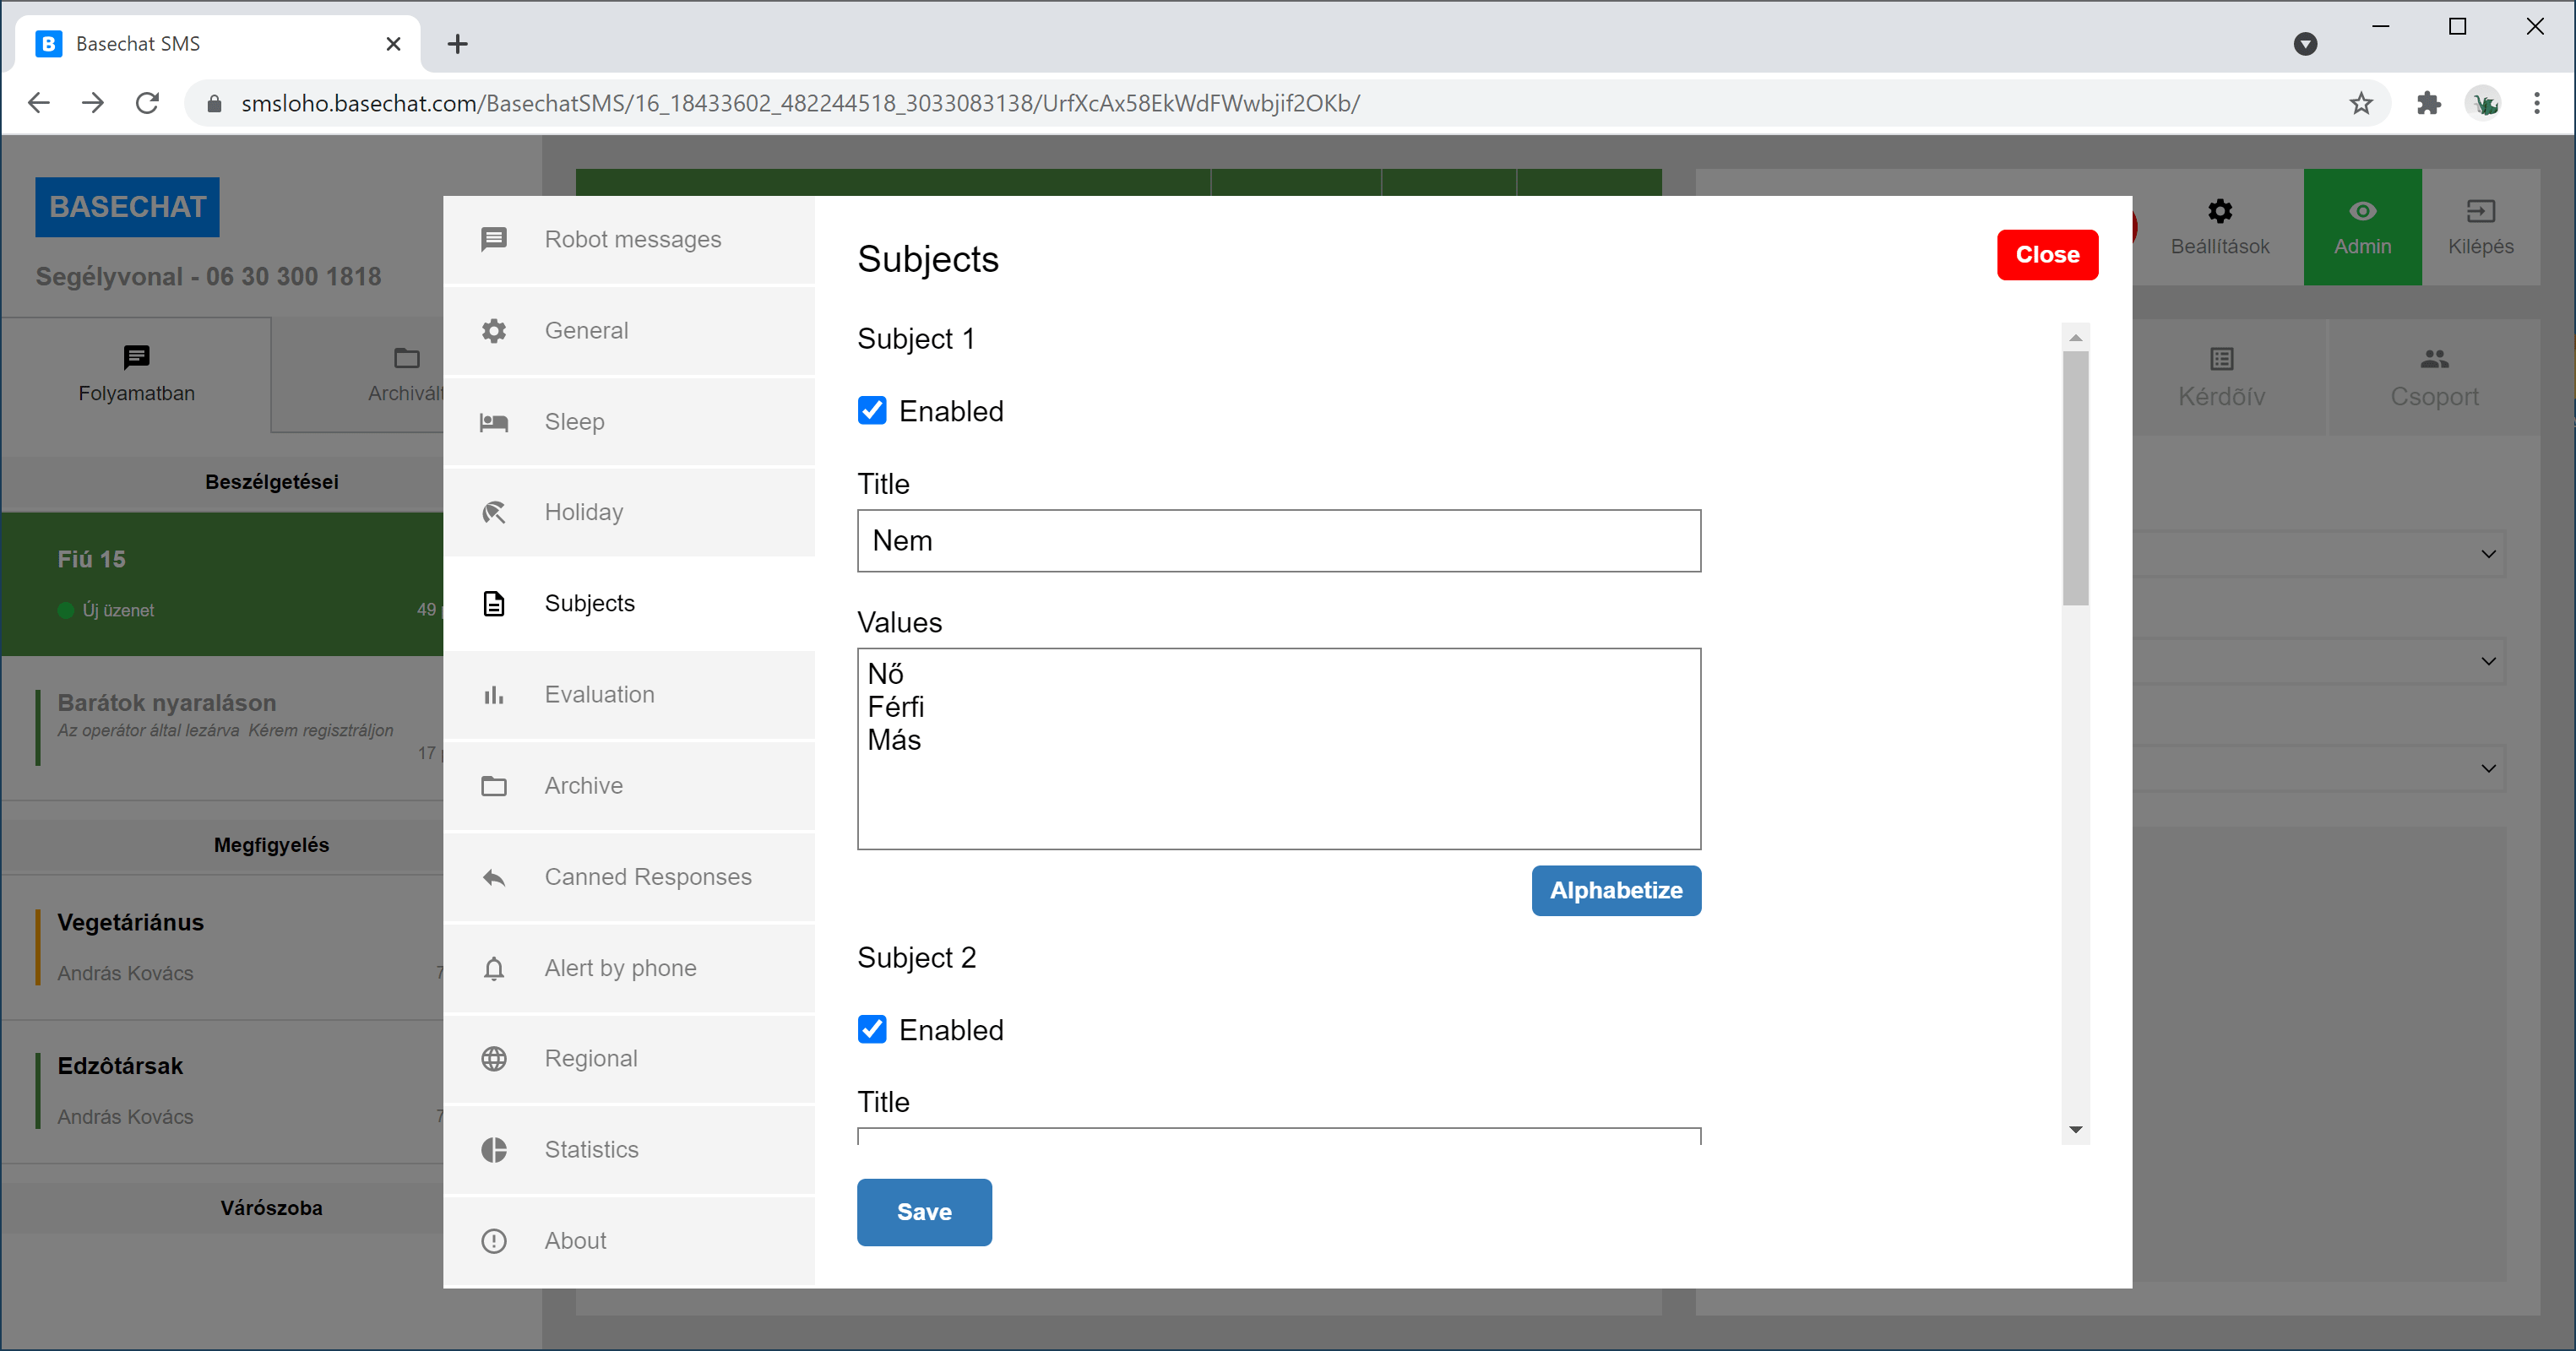Image resolution: width=2576 pixels, height=1351 pixels.
Task: Expand the third dropdown chevron on right
Action: point(2488,768)
